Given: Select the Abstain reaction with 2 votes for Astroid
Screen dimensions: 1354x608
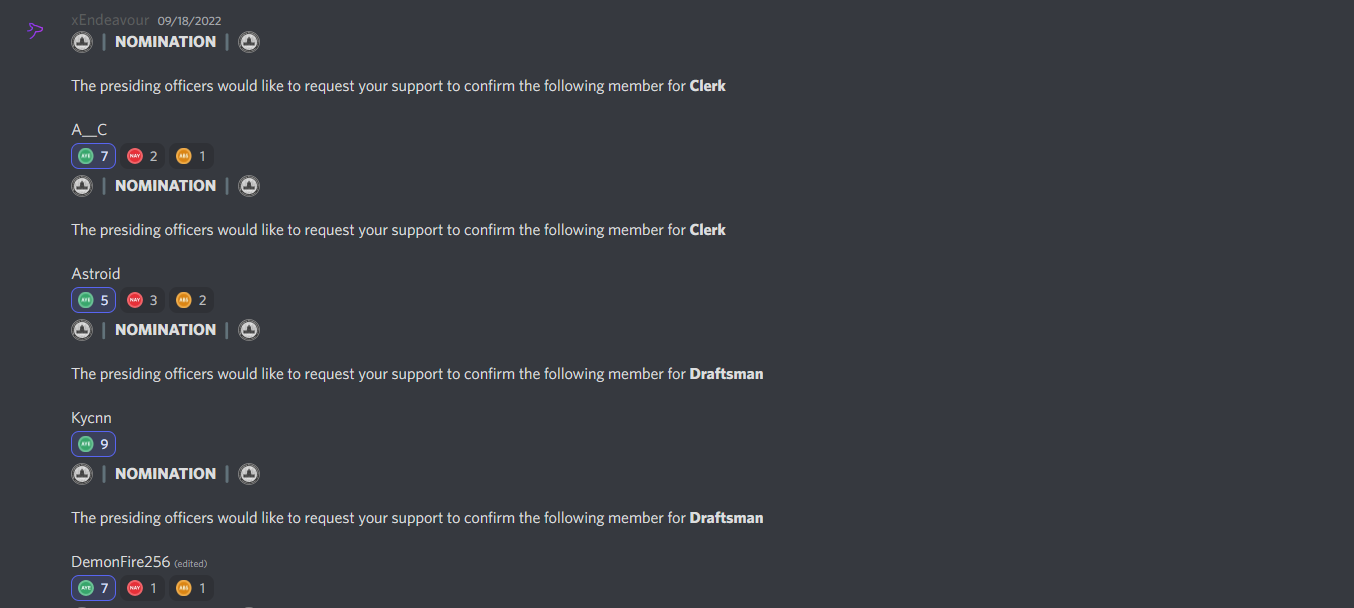Looking at the screenshot, I should 191,300.
